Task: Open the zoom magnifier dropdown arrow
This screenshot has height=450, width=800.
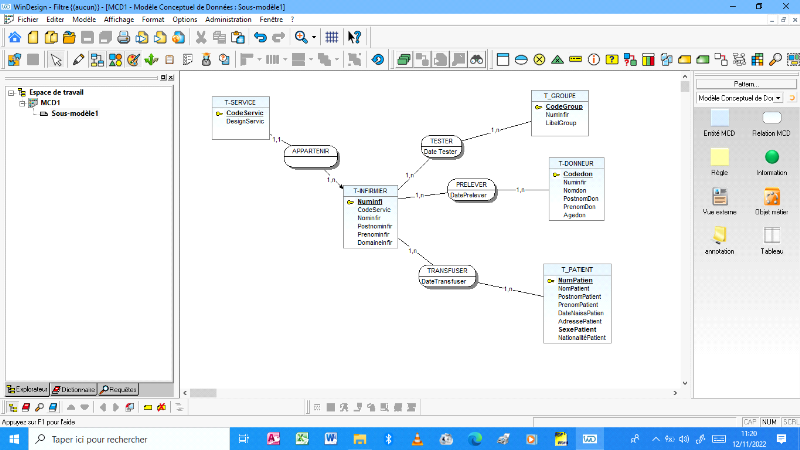Action: pyautogui.click(x=314, y=37)
